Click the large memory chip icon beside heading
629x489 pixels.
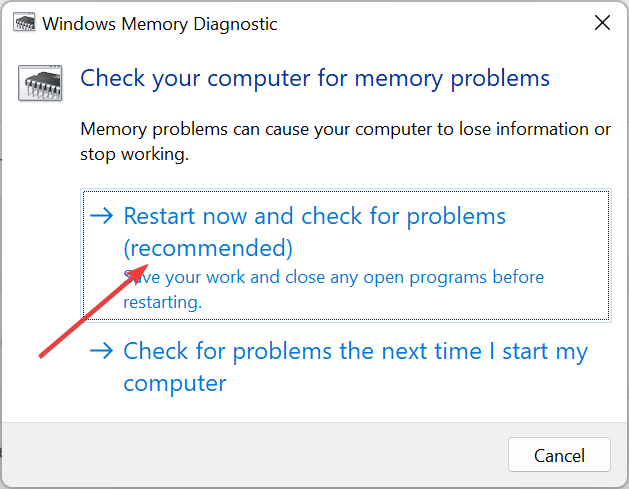pyautogui.click(x=40, y=83)
